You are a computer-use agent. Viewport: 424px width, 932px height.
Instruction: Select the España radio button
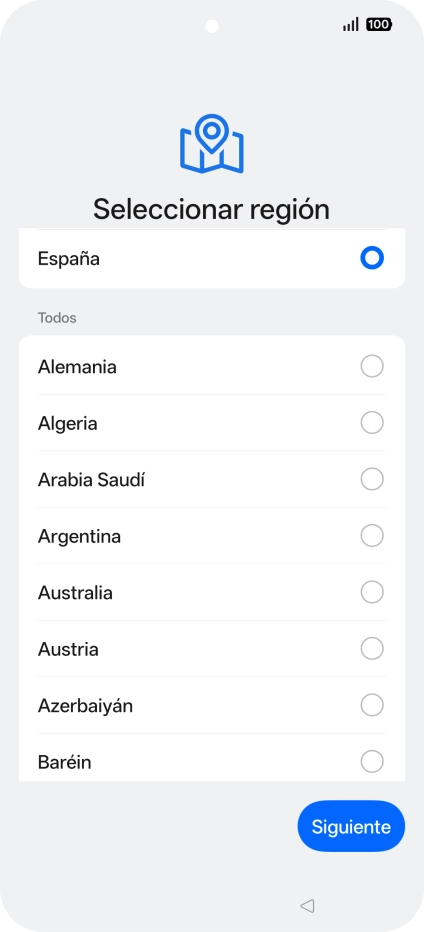tap(372, 259)
